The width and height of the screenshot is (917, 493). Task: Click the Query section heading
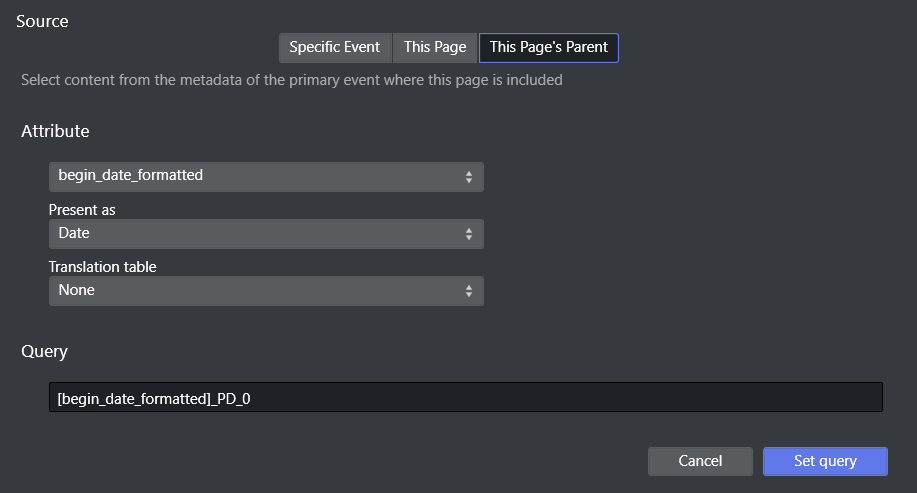[x=44, y=351]
